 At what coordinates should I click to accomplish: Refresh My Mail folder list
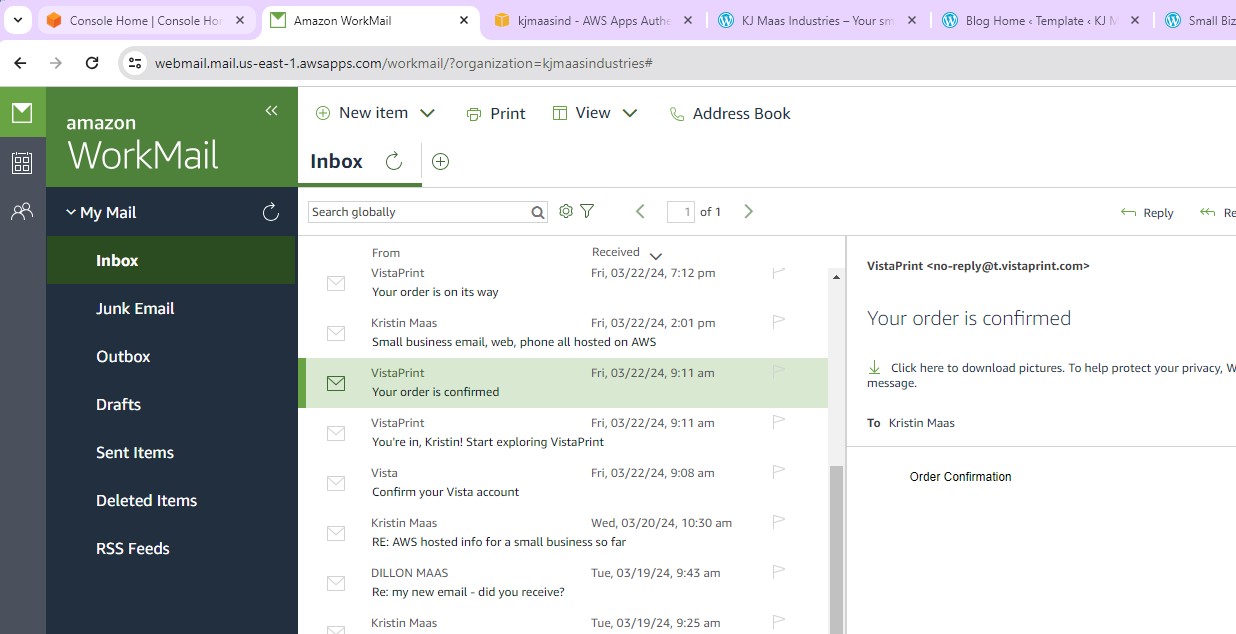(x=270, y=212)
